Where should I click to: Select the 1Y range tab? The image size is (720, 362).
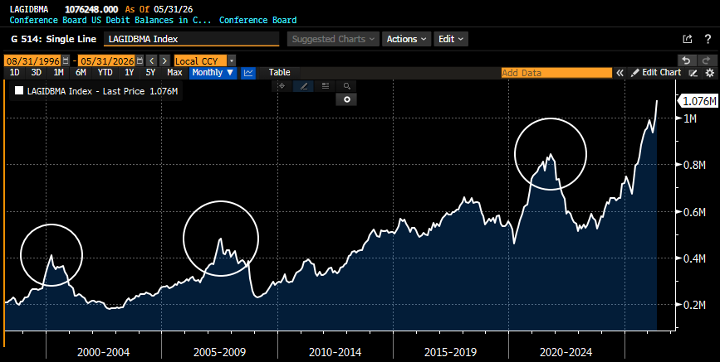tap(129, 73)
